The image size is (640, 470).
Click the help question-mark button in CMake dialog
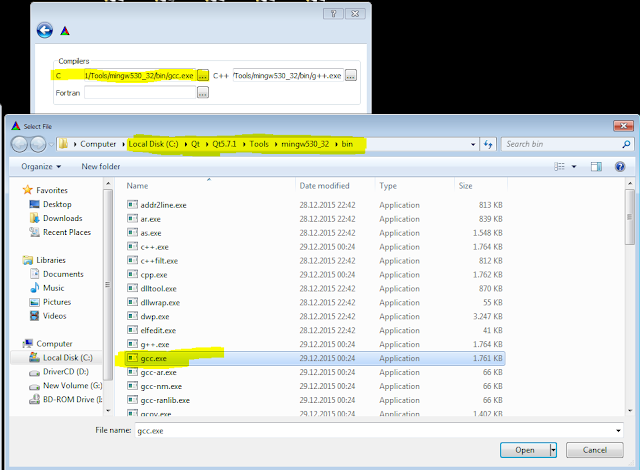click(333, 14)
